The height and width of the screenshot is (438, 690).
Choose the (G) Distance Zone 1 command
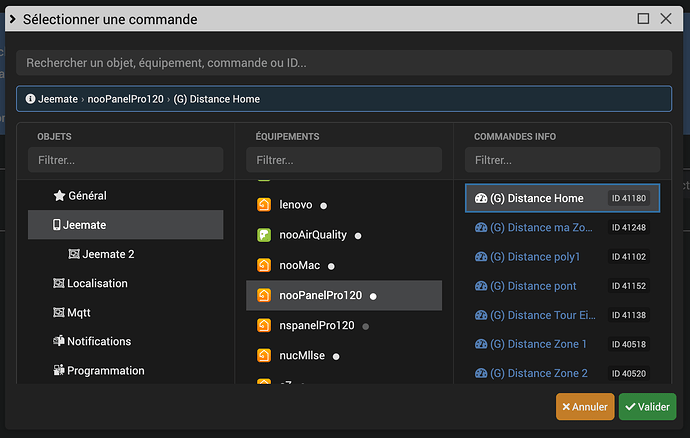(562, 344)
